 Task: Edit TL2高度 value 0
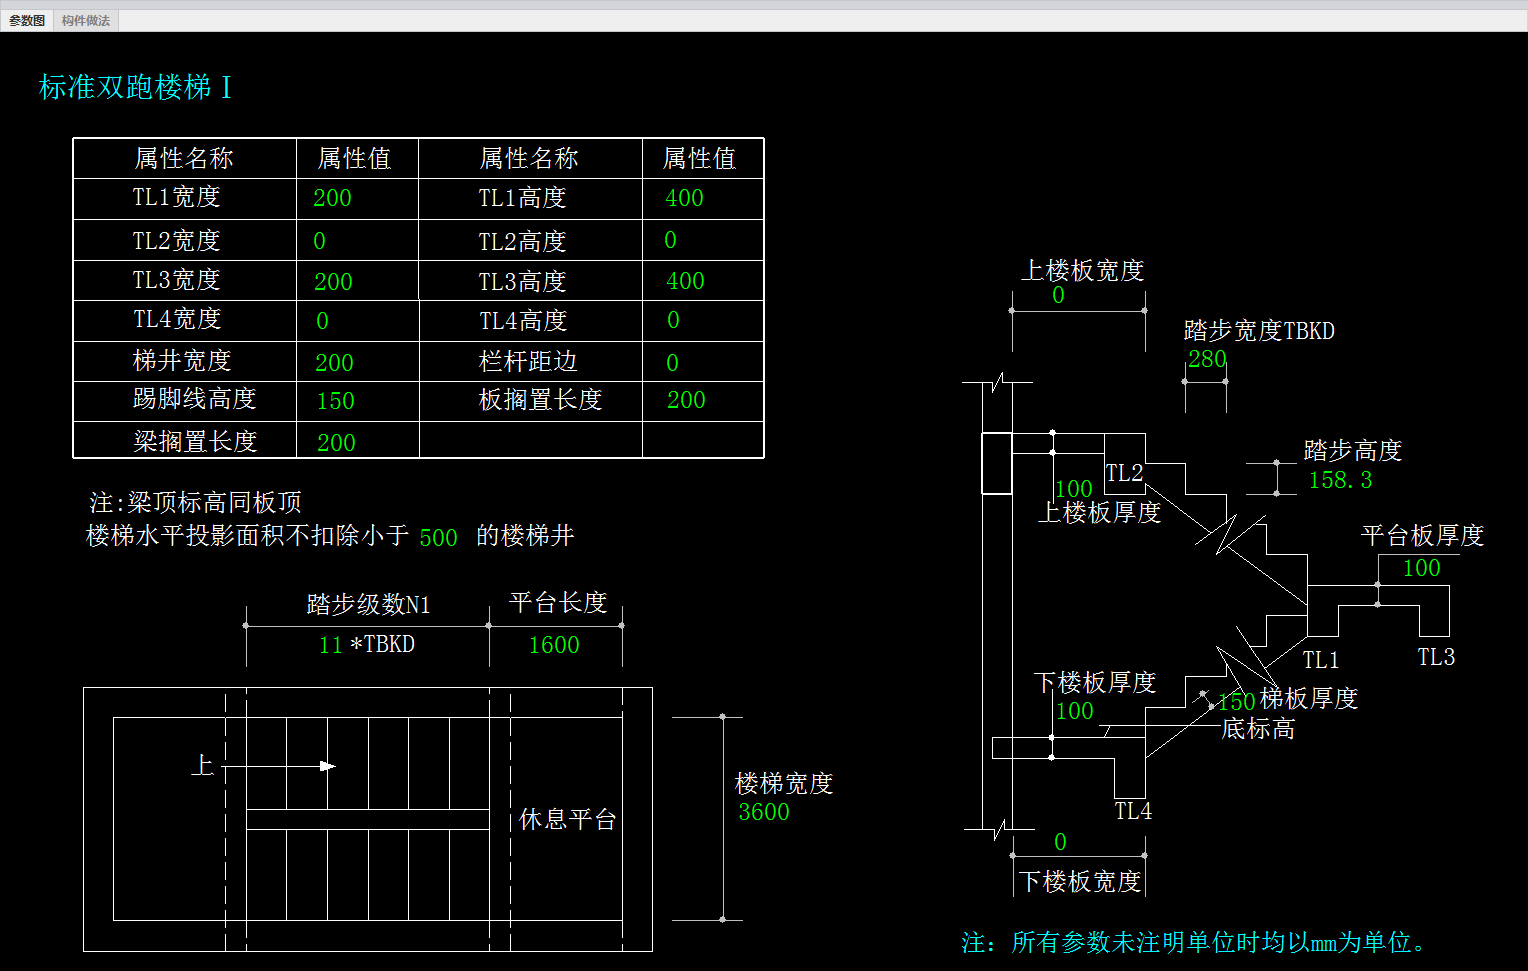pos(671,240)
